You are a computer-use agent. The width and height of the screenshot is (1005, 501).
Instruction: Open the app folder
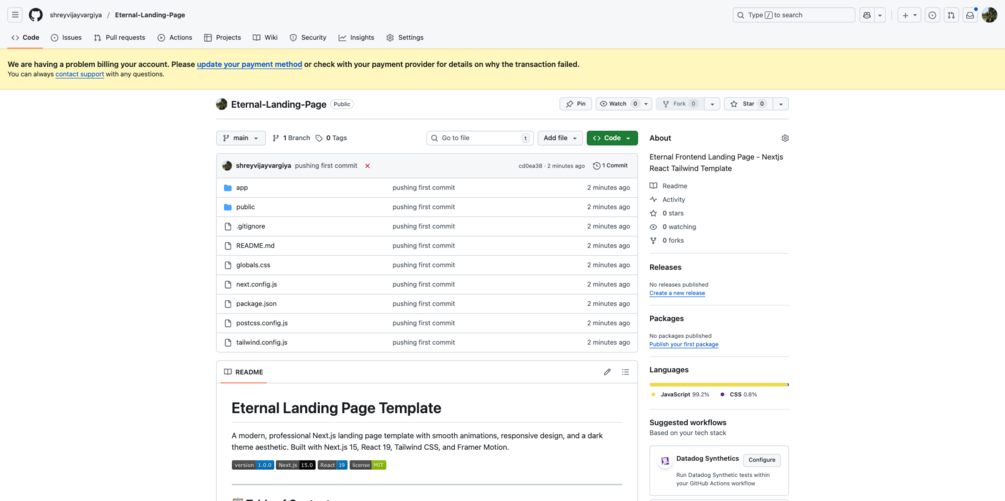tap(242, 188)
